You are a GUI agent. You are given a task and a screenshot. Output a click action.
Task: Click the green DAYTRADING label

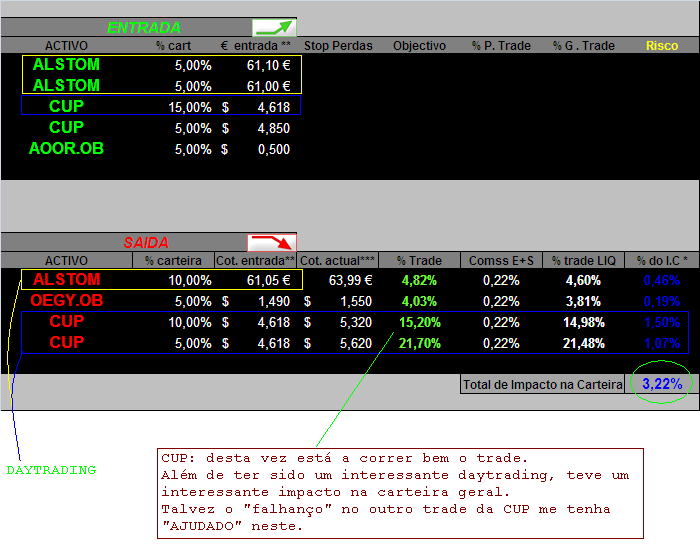click(51, 470)
